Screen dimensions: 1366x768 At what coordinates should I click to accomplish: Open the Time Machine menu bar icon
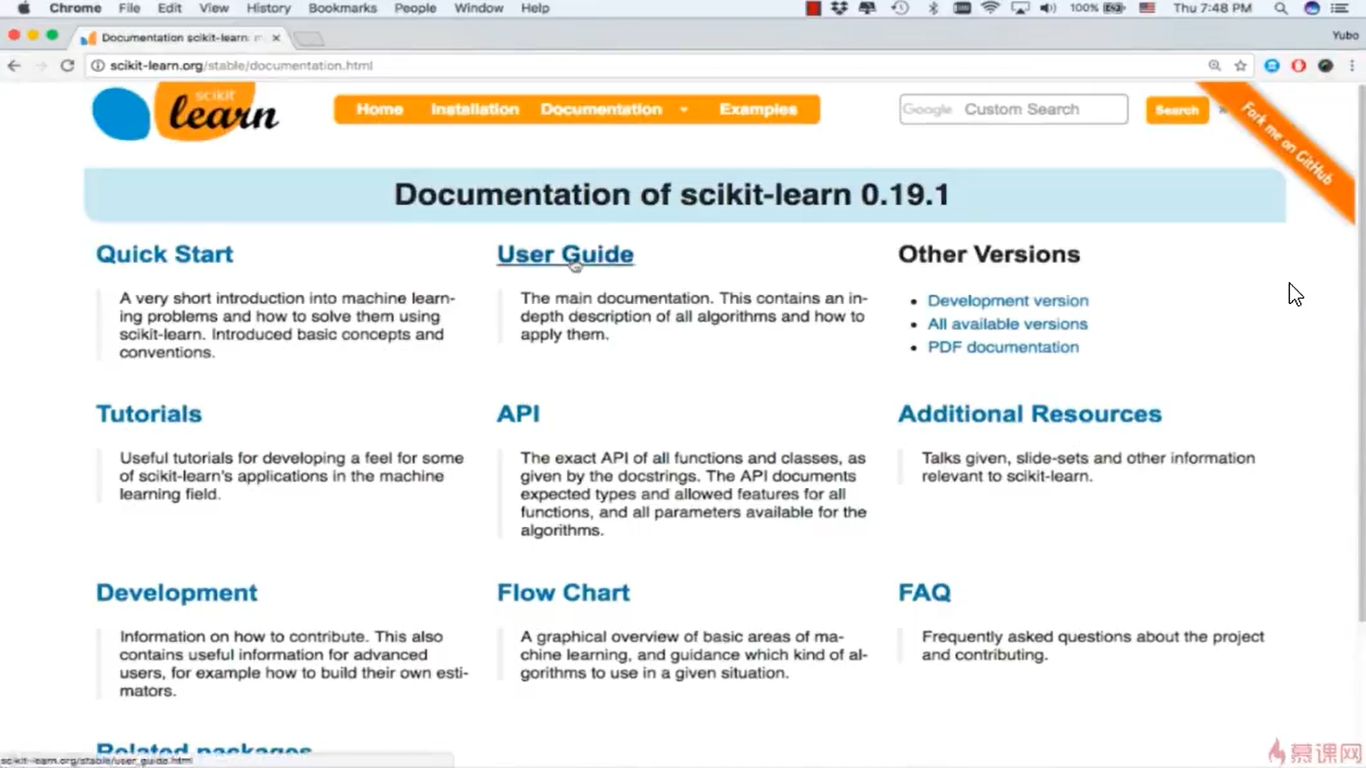coord(900,8)
